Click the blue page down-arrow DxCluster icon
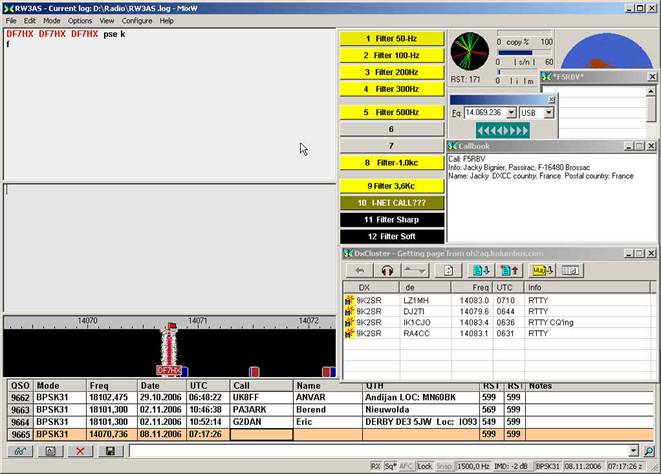661x474 pixels. [x=481, y=270]
